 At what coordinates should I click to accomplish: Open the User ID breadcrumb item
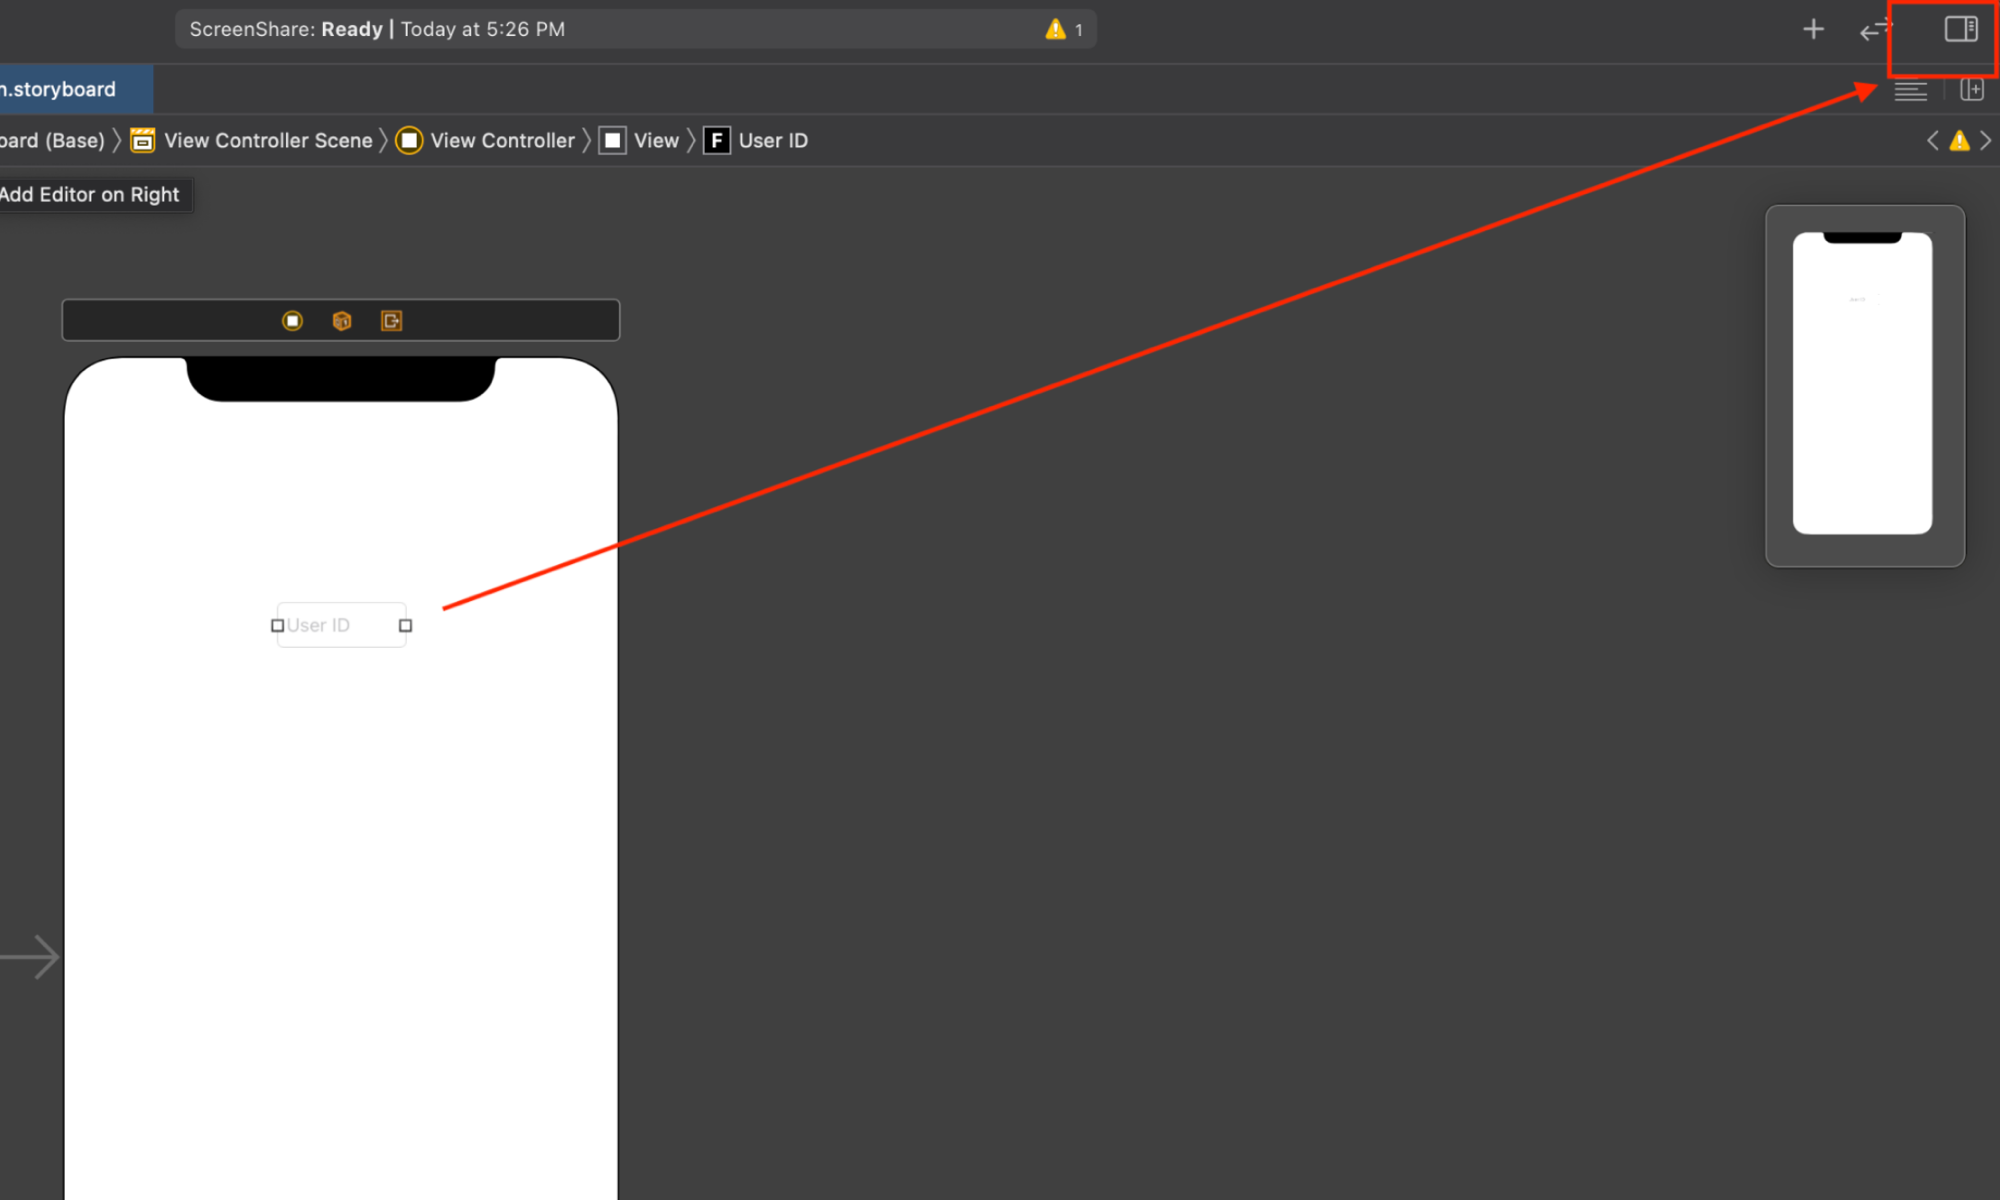(773, 141)
